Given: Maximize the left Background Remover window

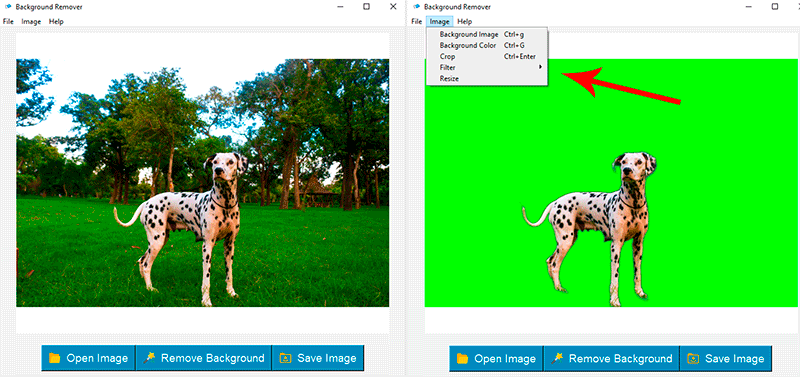Looking at the screenshot, I should click(366, 7).
